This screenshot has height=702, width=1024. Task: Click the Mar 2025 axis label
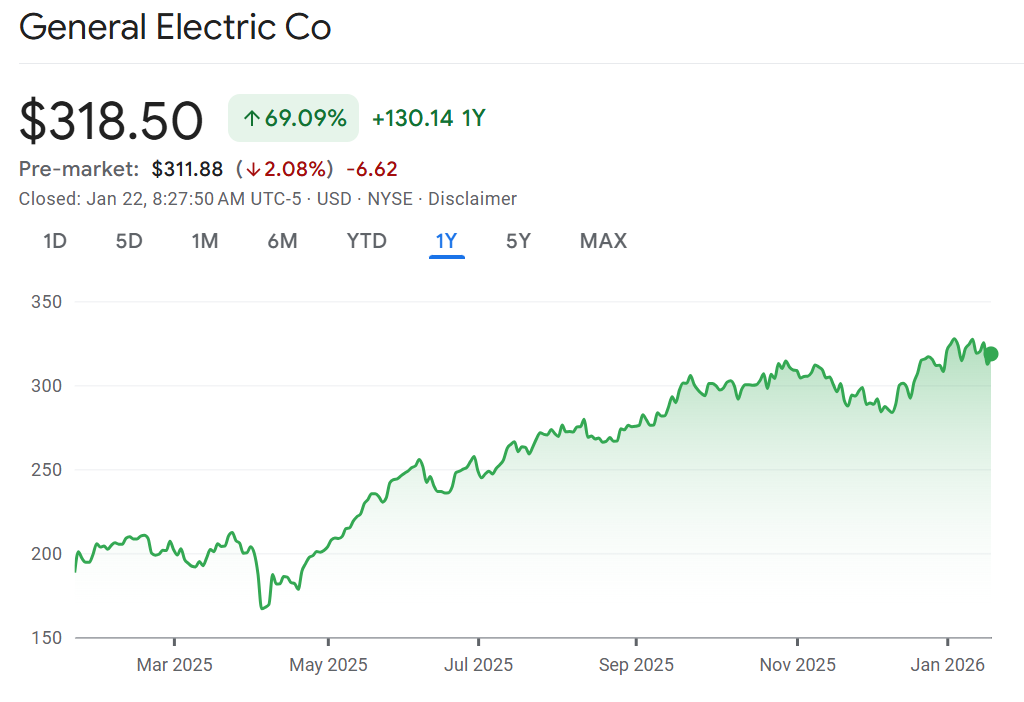tap(174, 665)
